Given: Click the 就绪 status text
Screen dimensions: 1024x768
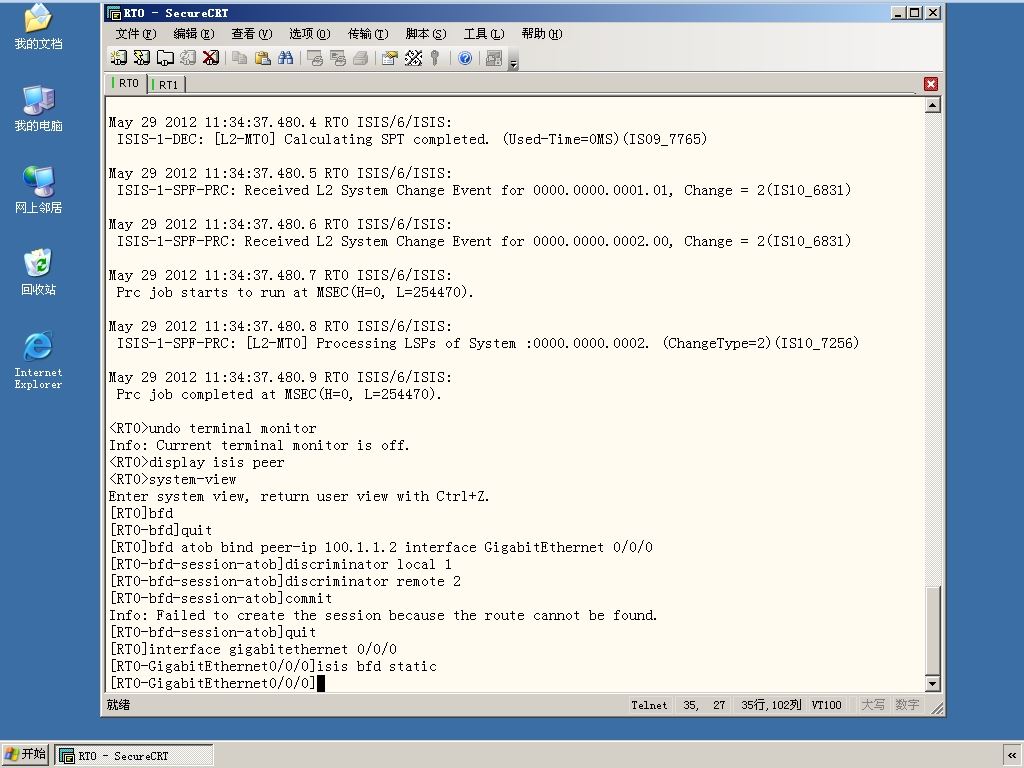Looking at the screenshot, I should [118, 705].
